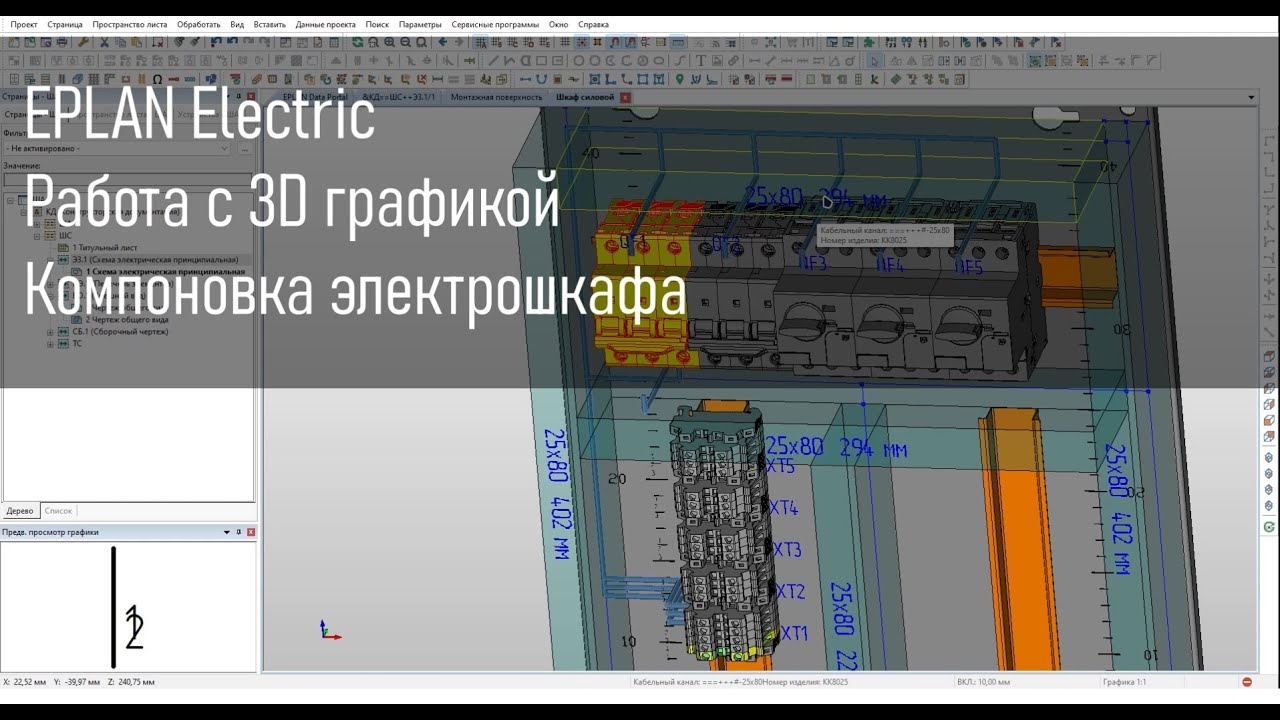Click the green location pin icon
The width and height of the screenshot is (1280, 720).
coord(679,79)
